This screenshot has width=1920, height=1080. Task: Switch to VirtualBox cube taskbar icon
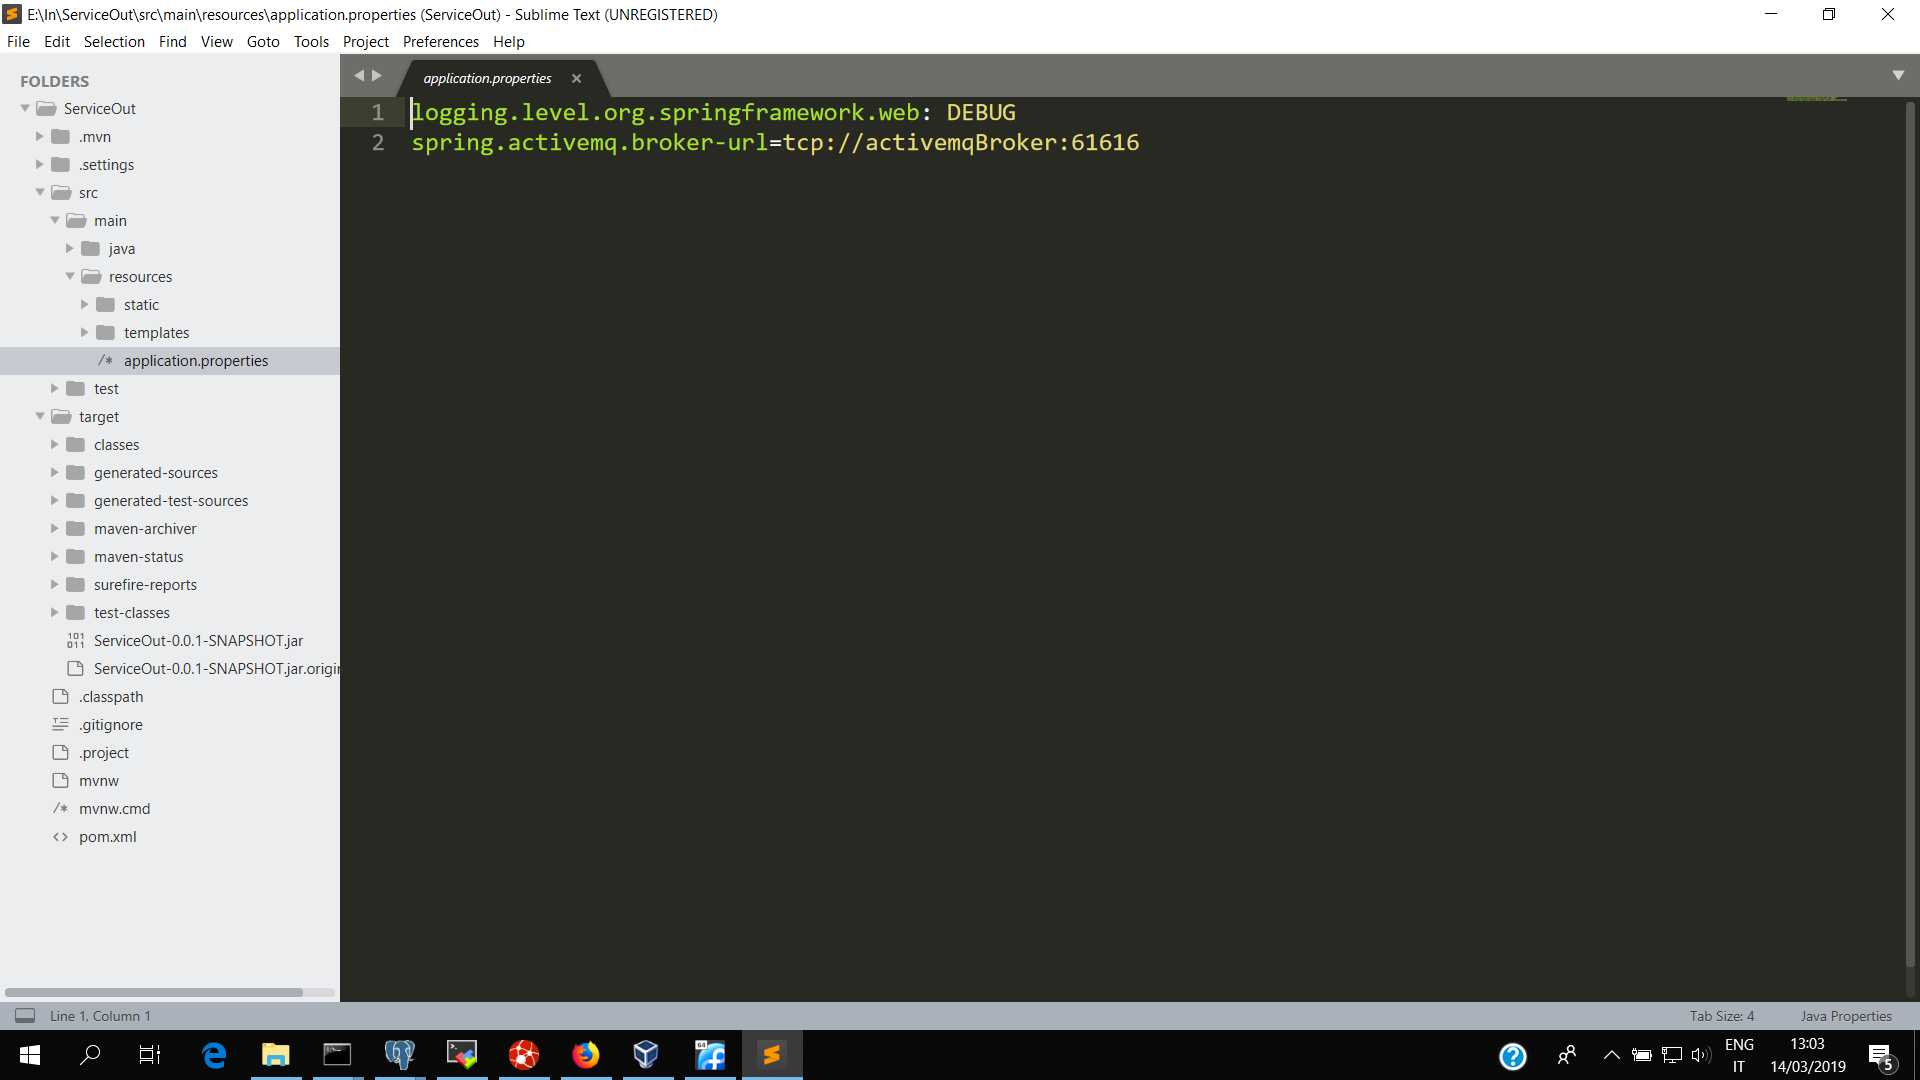coord(648,1055)
